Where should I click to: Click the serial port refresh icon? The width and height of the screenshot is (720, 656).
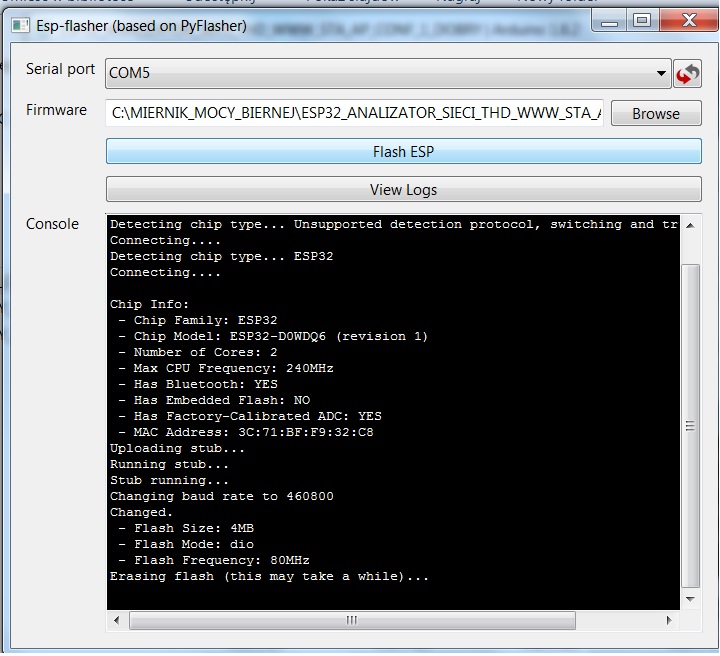point(687,73)
